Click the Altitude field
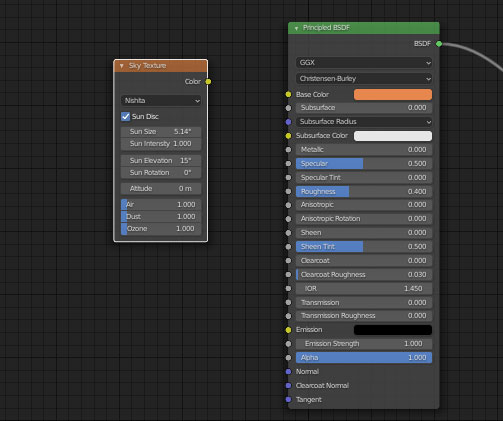The height and width of the screenshot is (421, 503). point(161,189)
